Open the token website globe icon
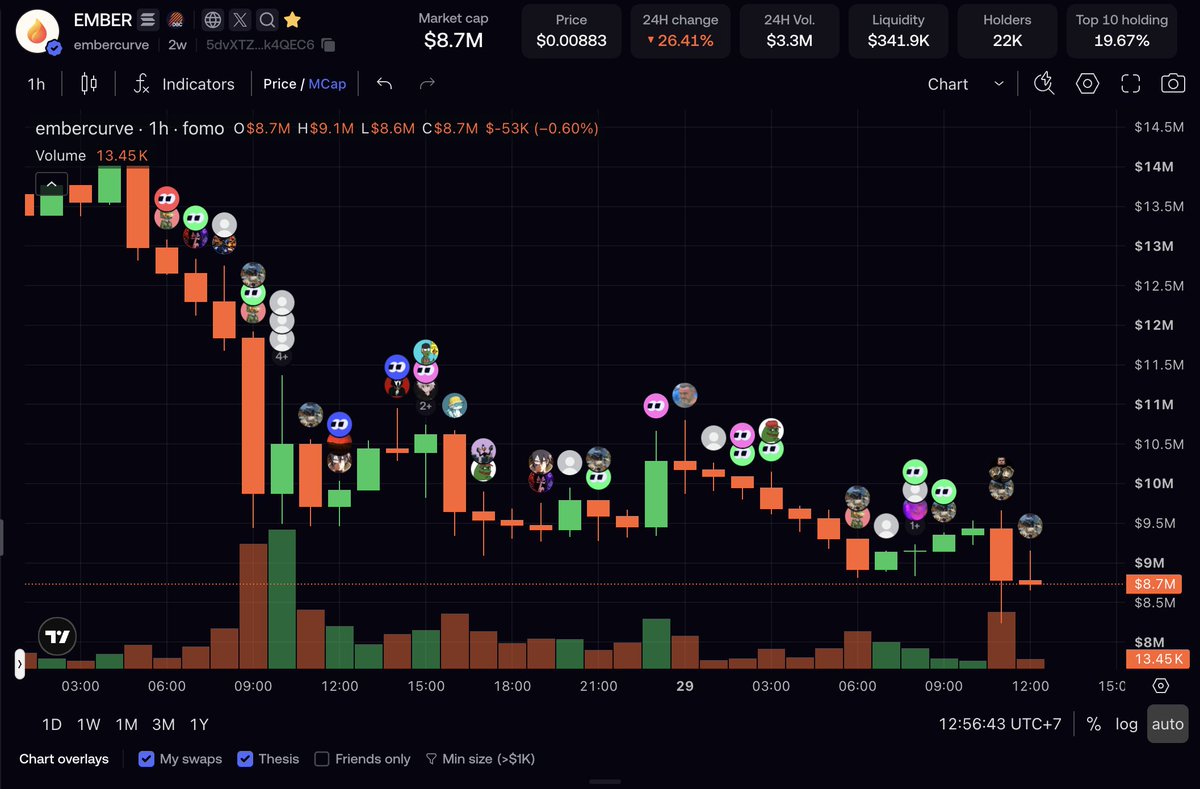This screenshot has width=1200, height=789. (x=213, y=20)
